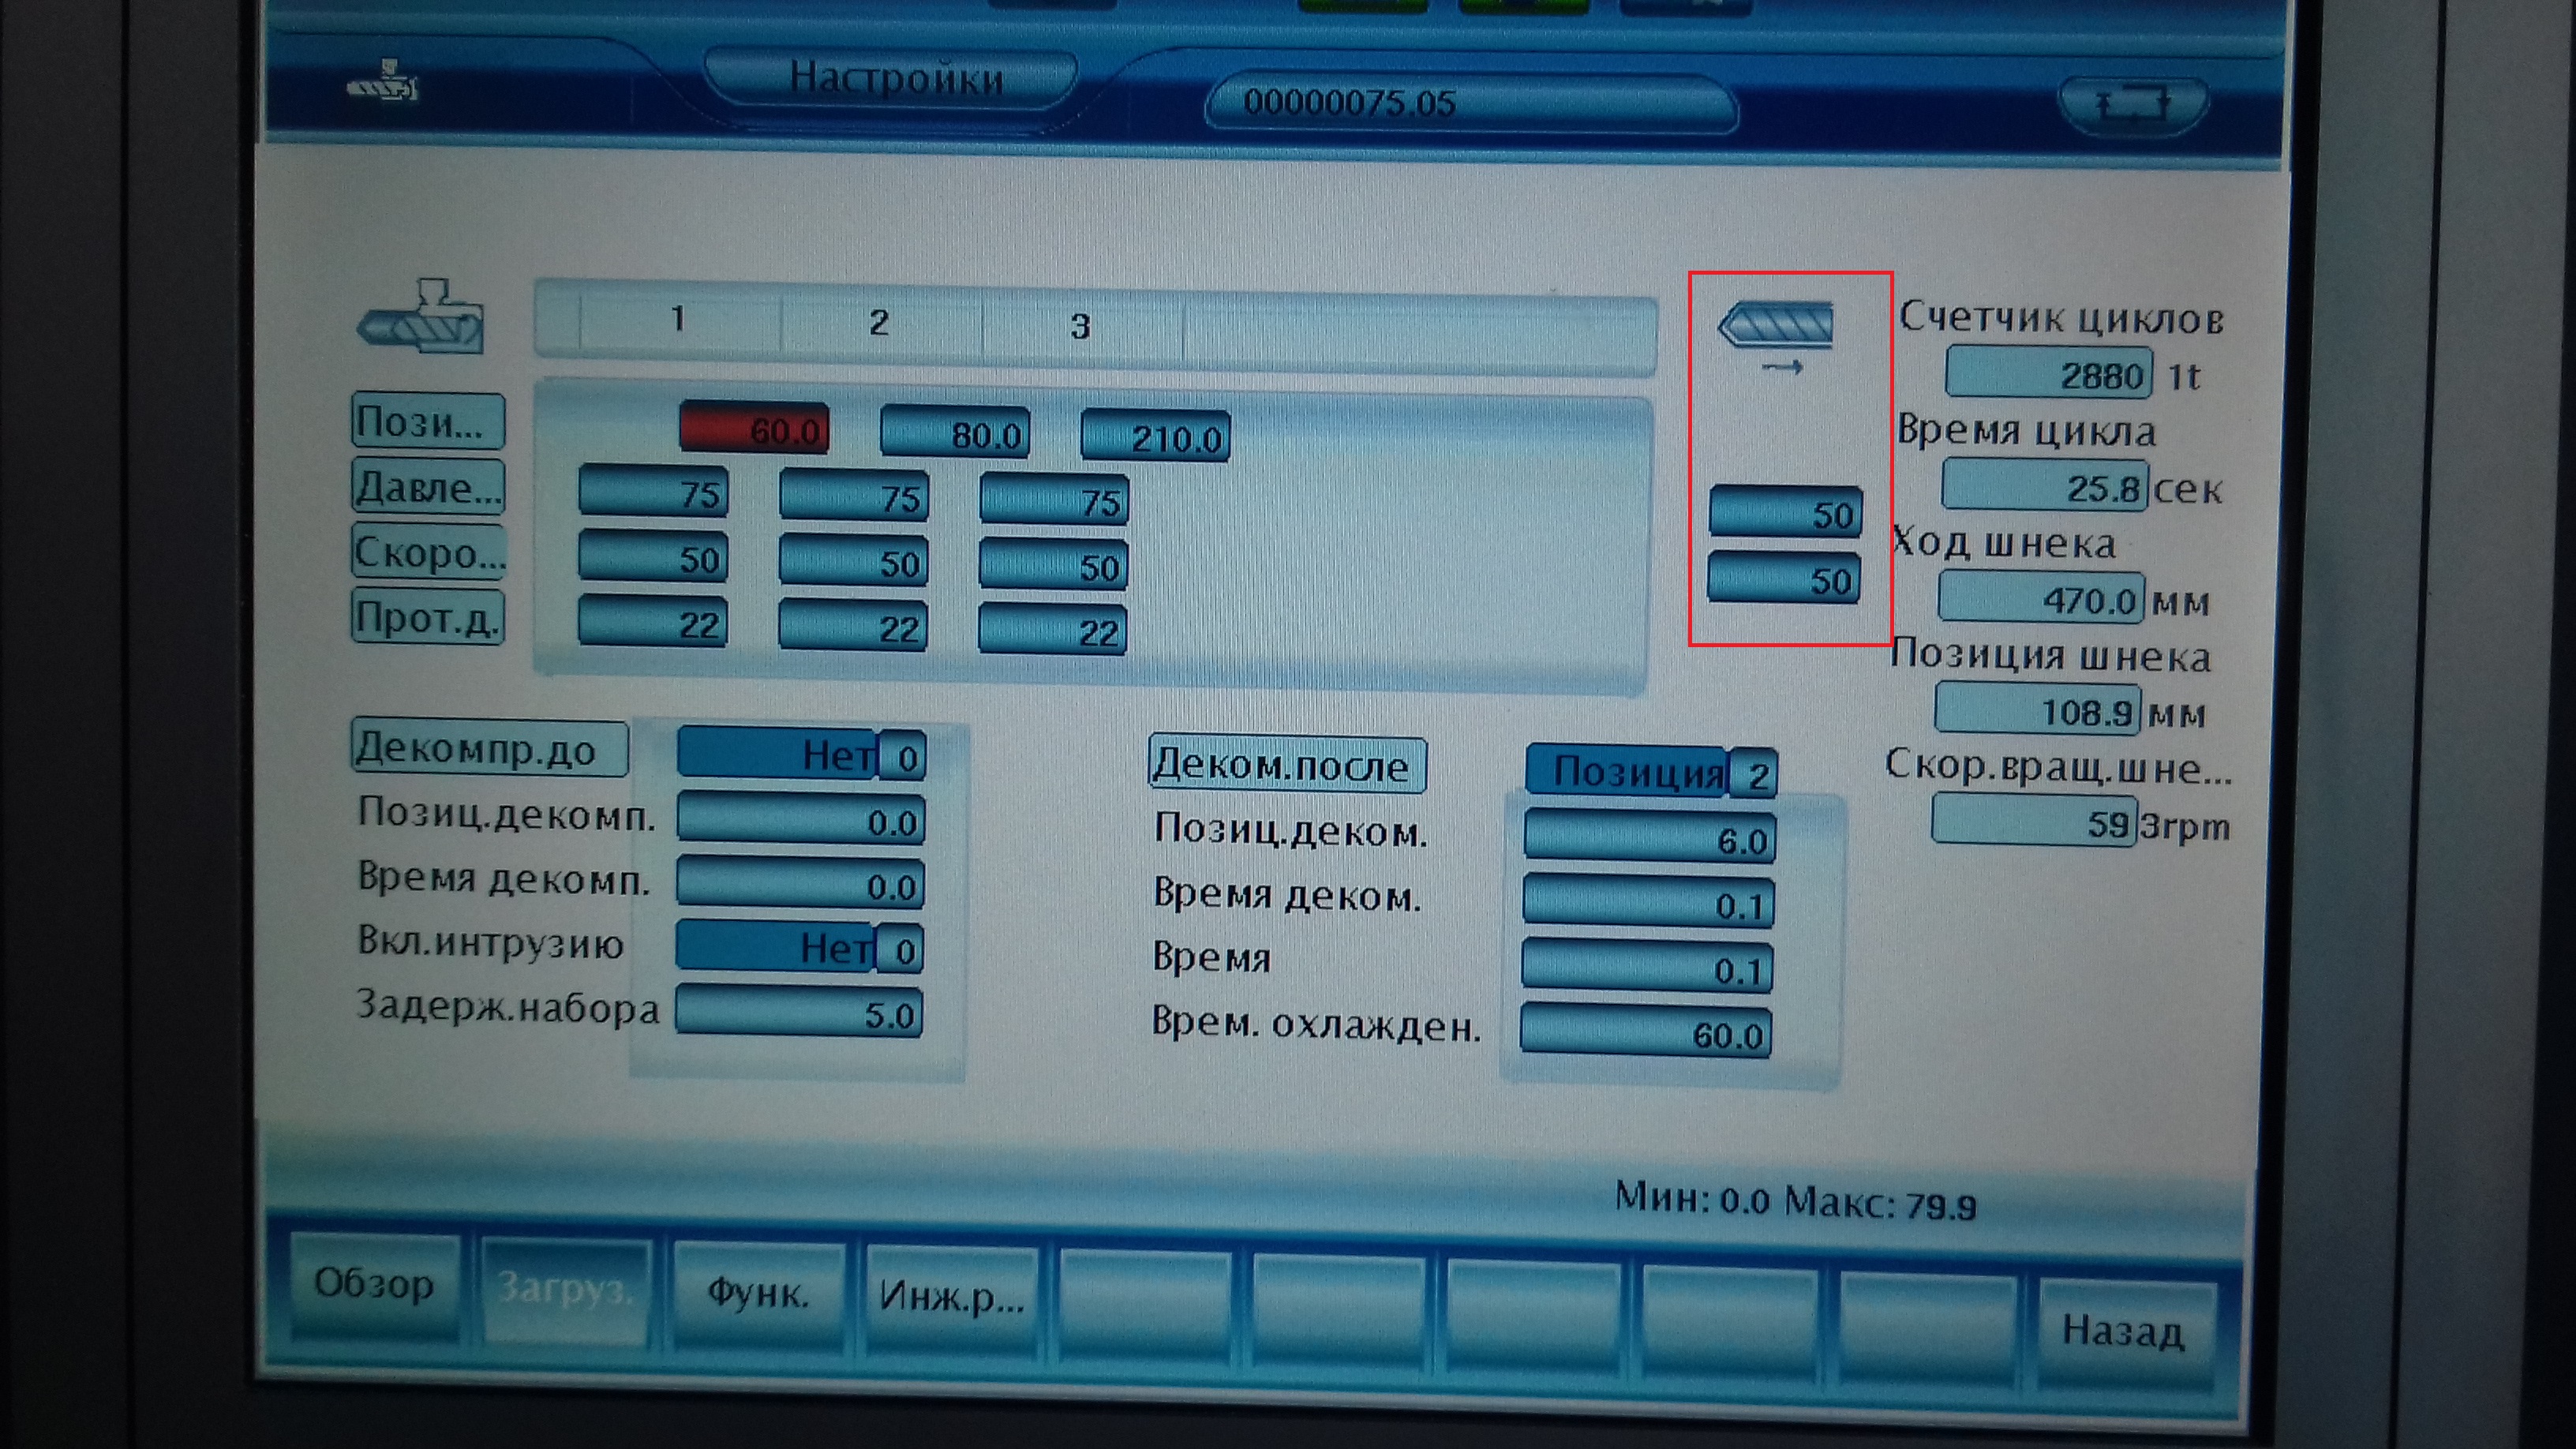Select the highlighted red 60.0 position field
The image size is (2576, 1449).
point(755,430)
